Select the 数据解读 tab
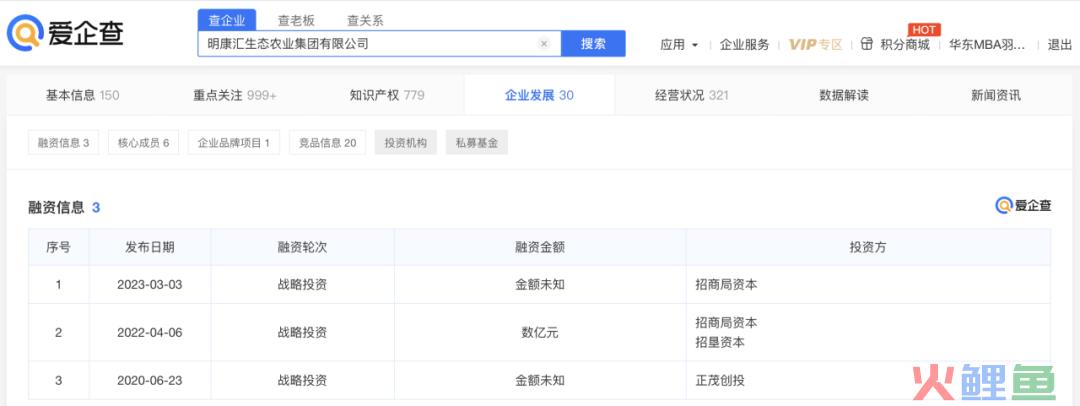This screenshot has width=1080, height=406. tap(844, 95)
